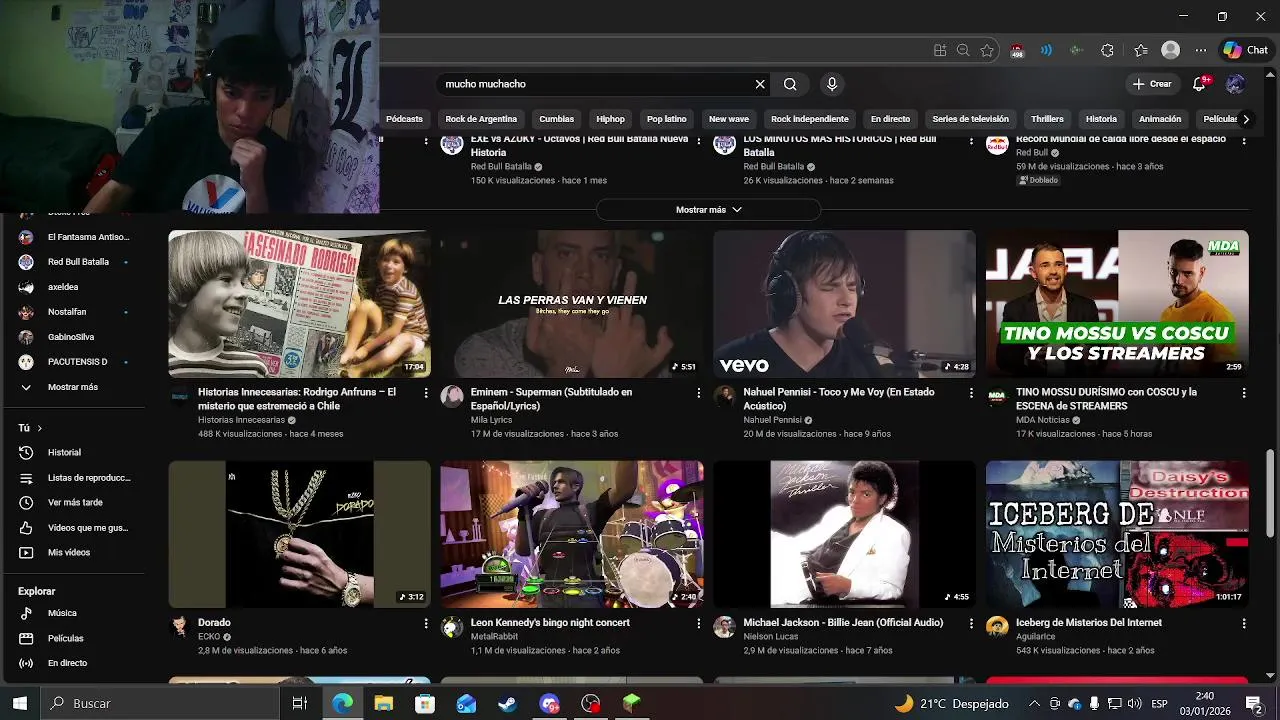Add page to favorites star icon
Image resolution: width=1280 pixels, height=720 pixels.
click(x=987, y=50)
